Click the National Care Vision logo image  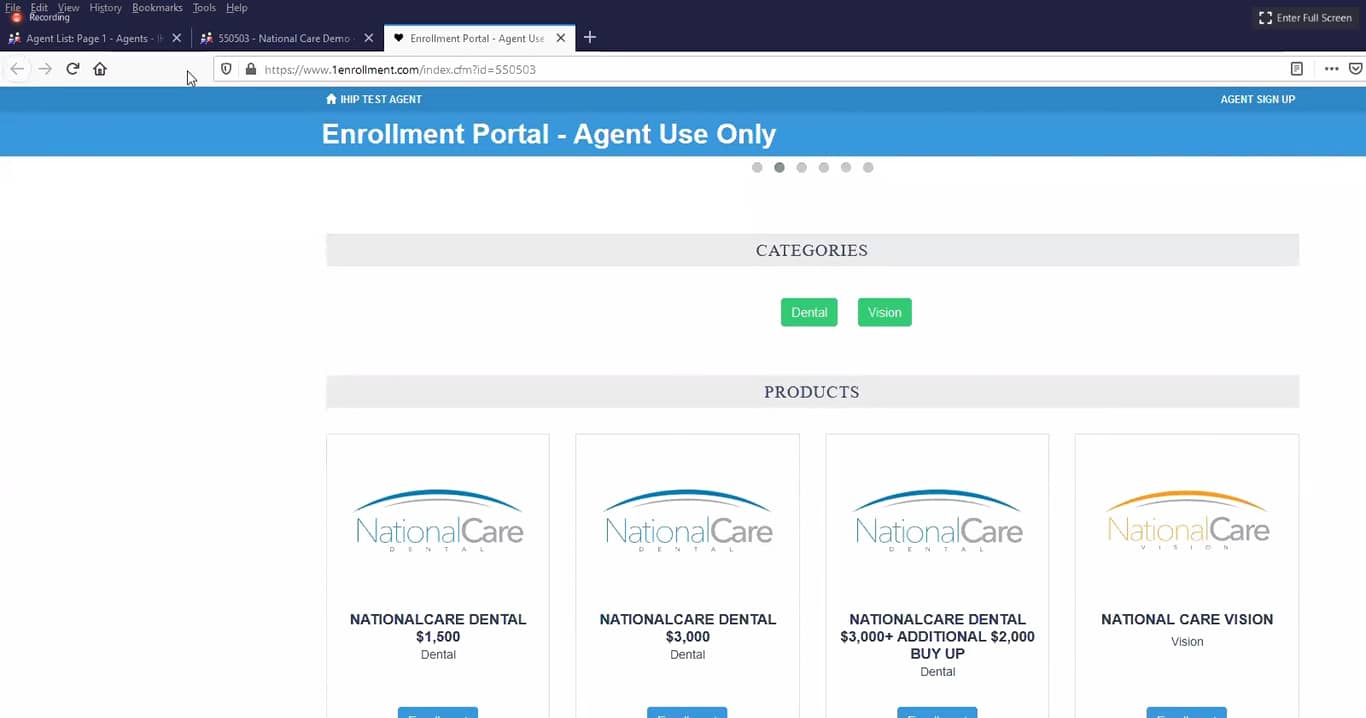(x=1187, y=520)
